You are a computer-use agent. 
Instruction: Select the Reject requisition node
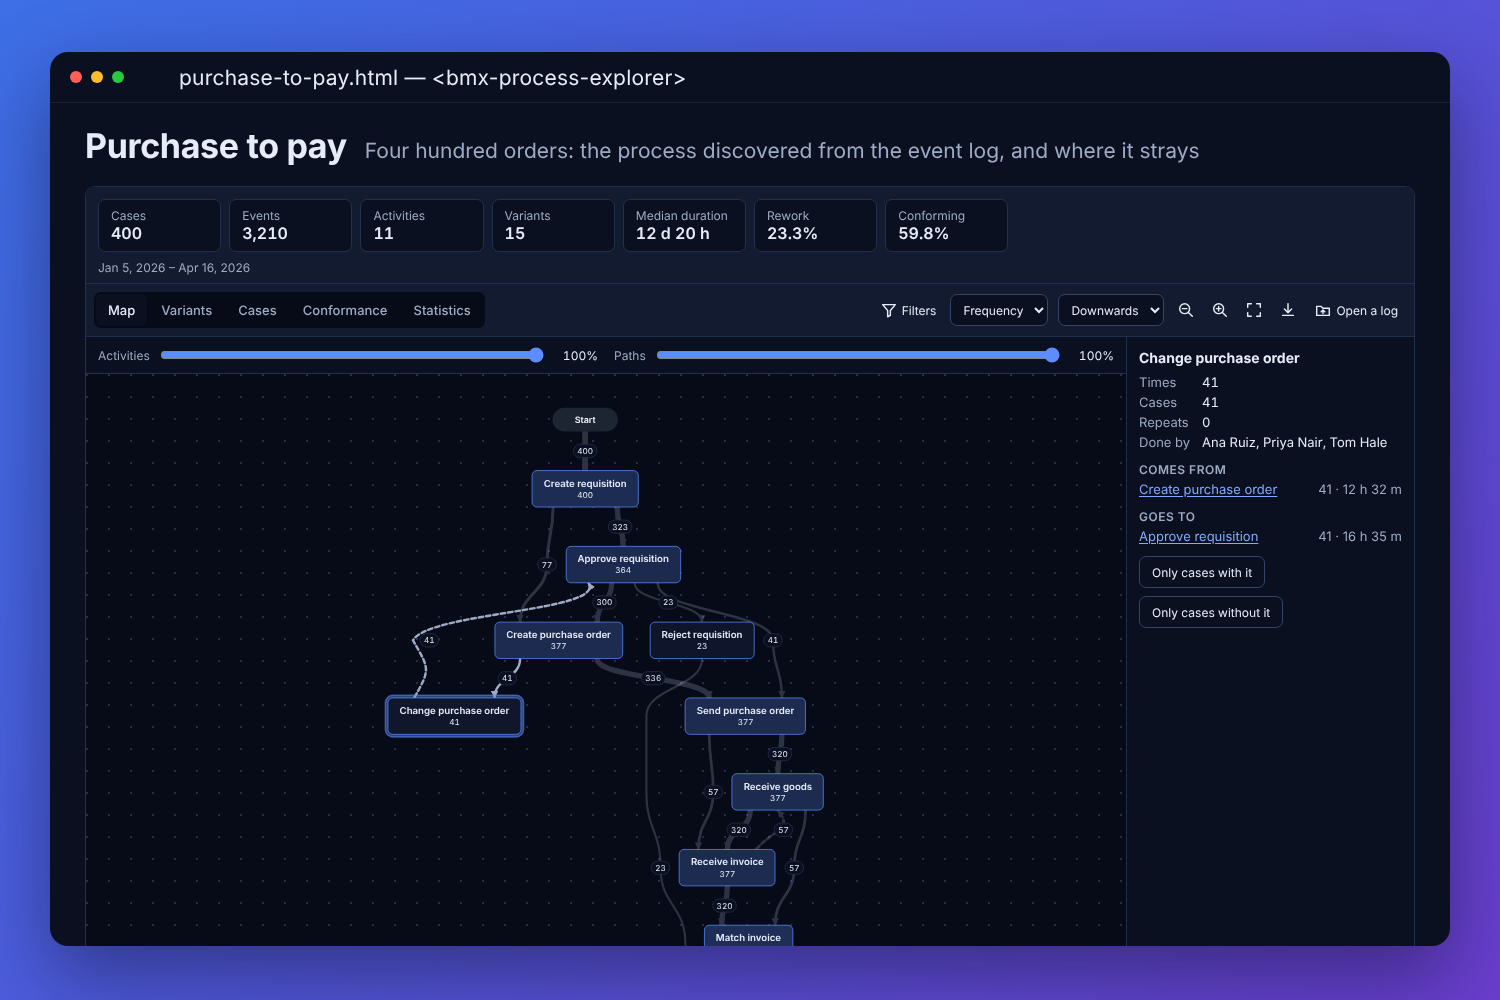(702, 640)
